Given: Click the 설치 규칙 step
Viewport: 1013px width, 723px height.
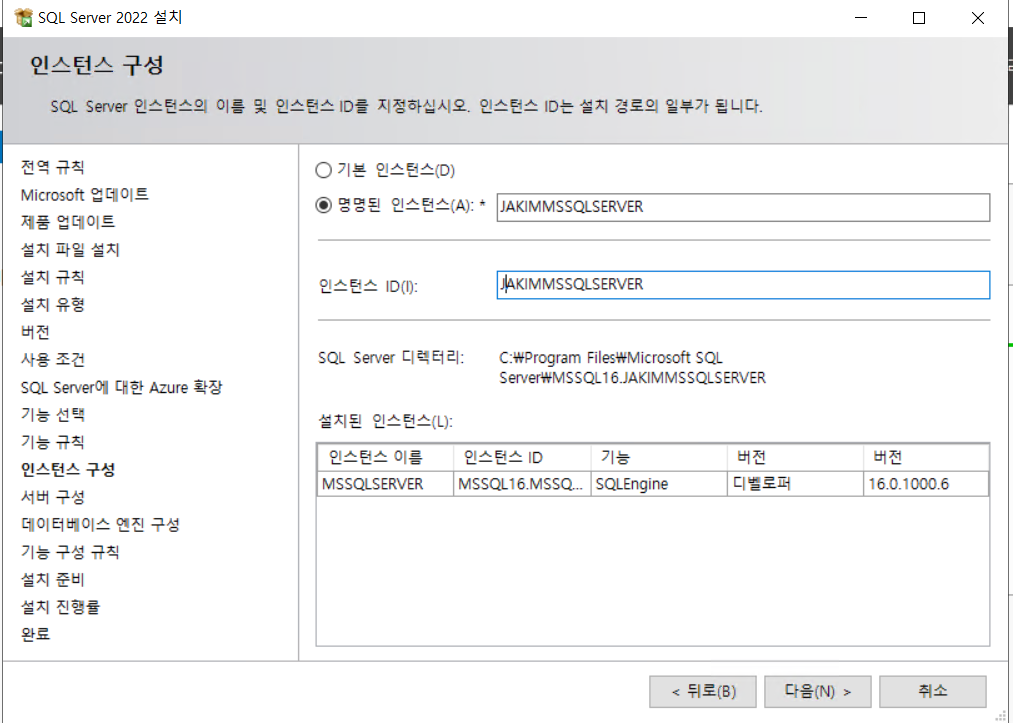Looking at the screenshot, I should point(52,277).
